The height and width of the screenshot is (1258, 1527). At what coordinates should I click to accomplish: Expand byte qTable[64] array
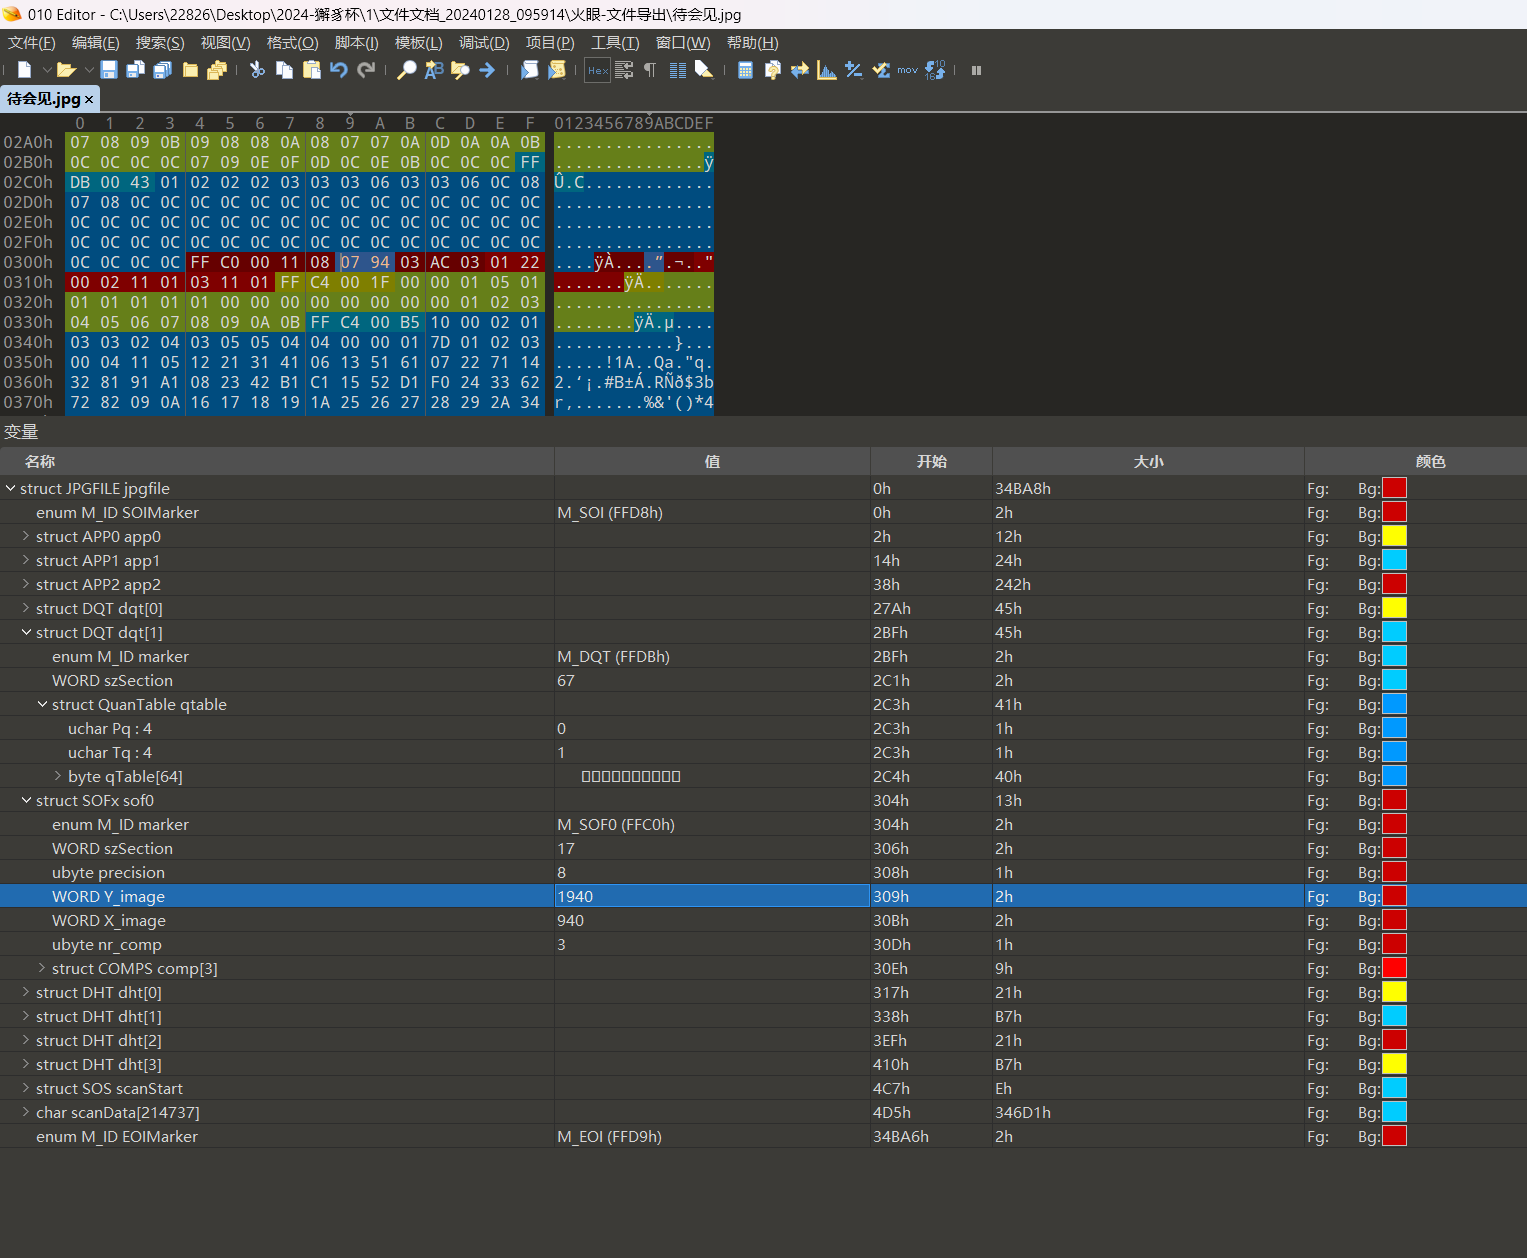[58, 776]
